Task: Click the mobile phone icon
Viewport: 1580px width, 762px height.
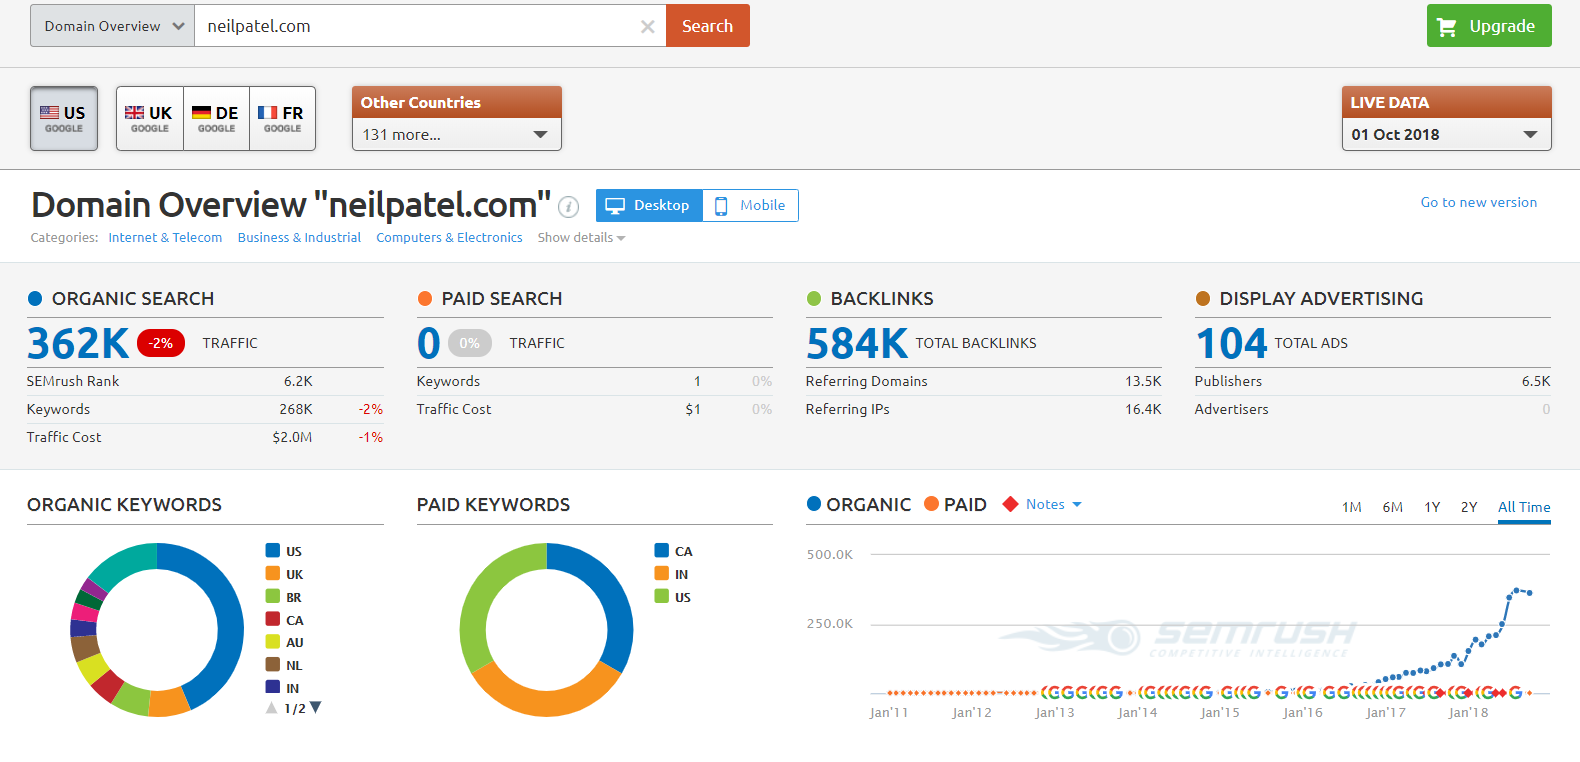Action: click(721, 206)
